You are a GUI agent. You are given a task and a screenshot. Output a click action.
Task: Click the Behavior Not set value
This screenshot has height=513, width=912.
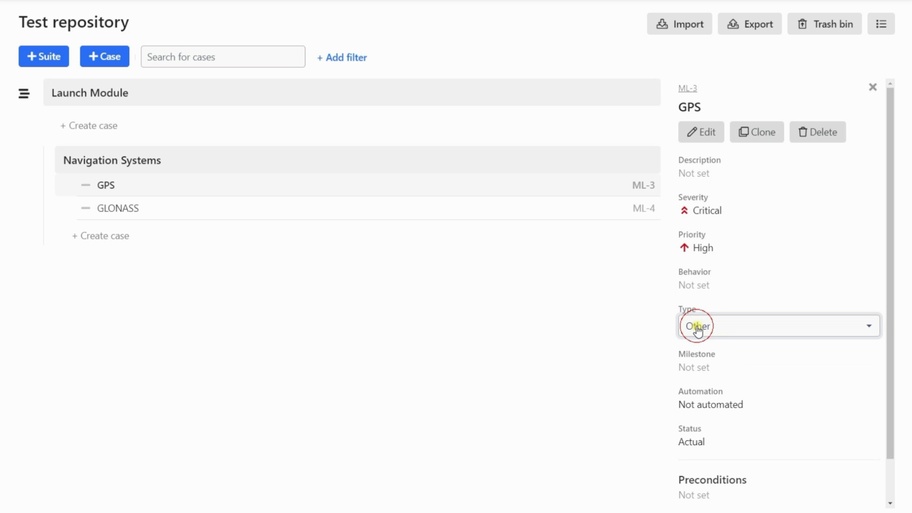693,285
